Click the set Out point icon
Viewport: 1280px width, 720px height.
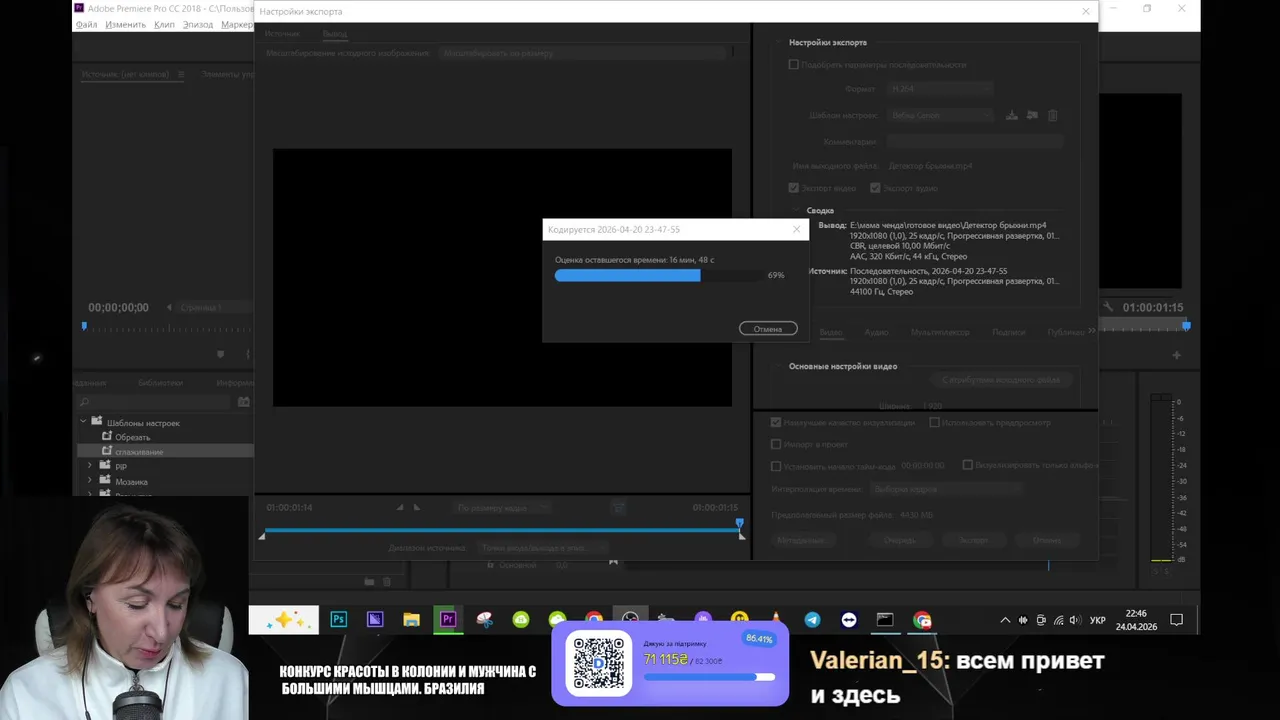coord(417,508)
